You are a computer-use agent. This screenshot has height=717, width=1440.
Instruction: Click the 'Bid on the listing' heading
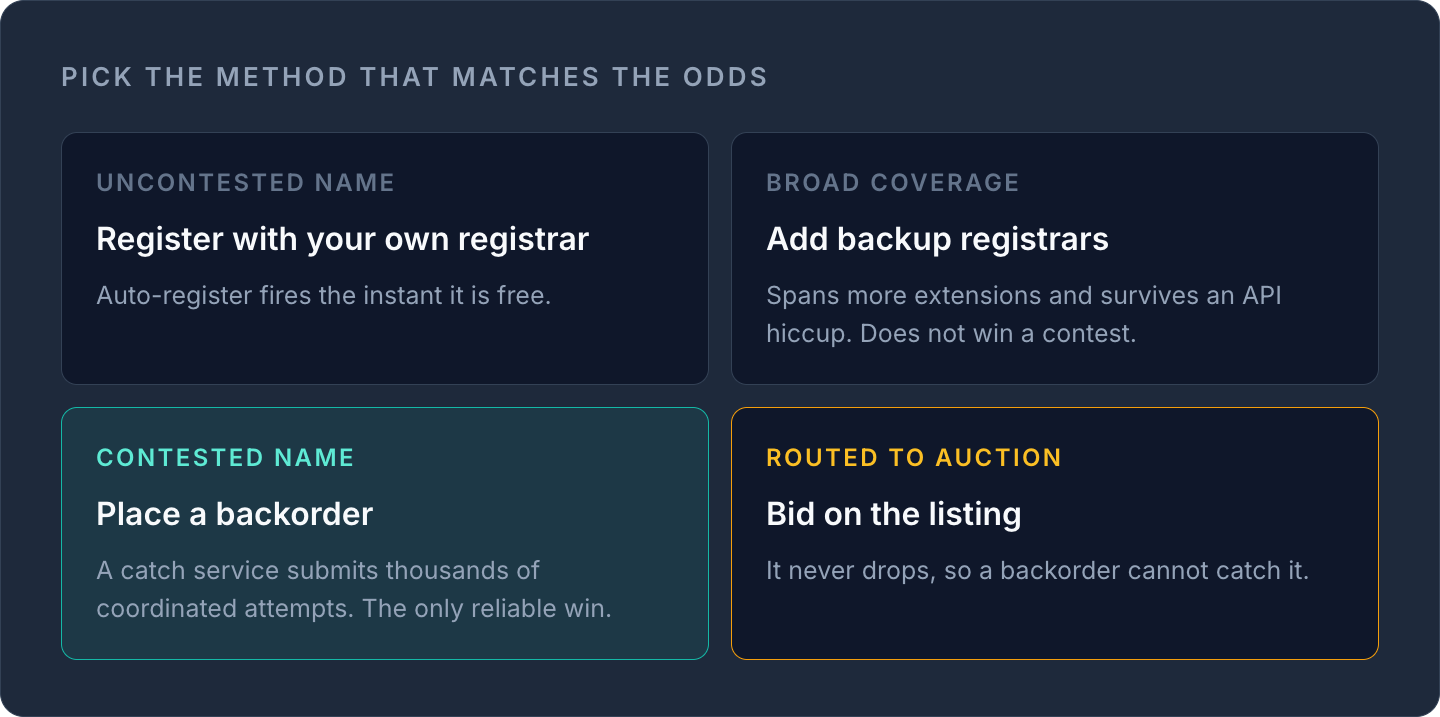tap(894, 514)
